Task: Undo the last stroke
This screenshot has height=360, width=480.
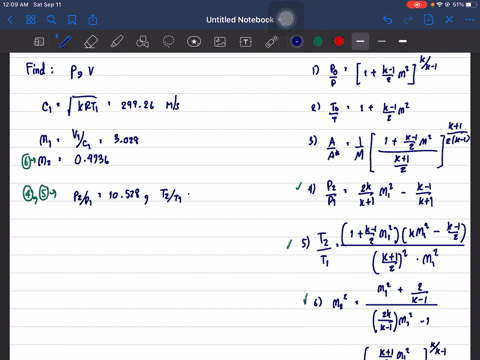Action: [x=387, y=20]
